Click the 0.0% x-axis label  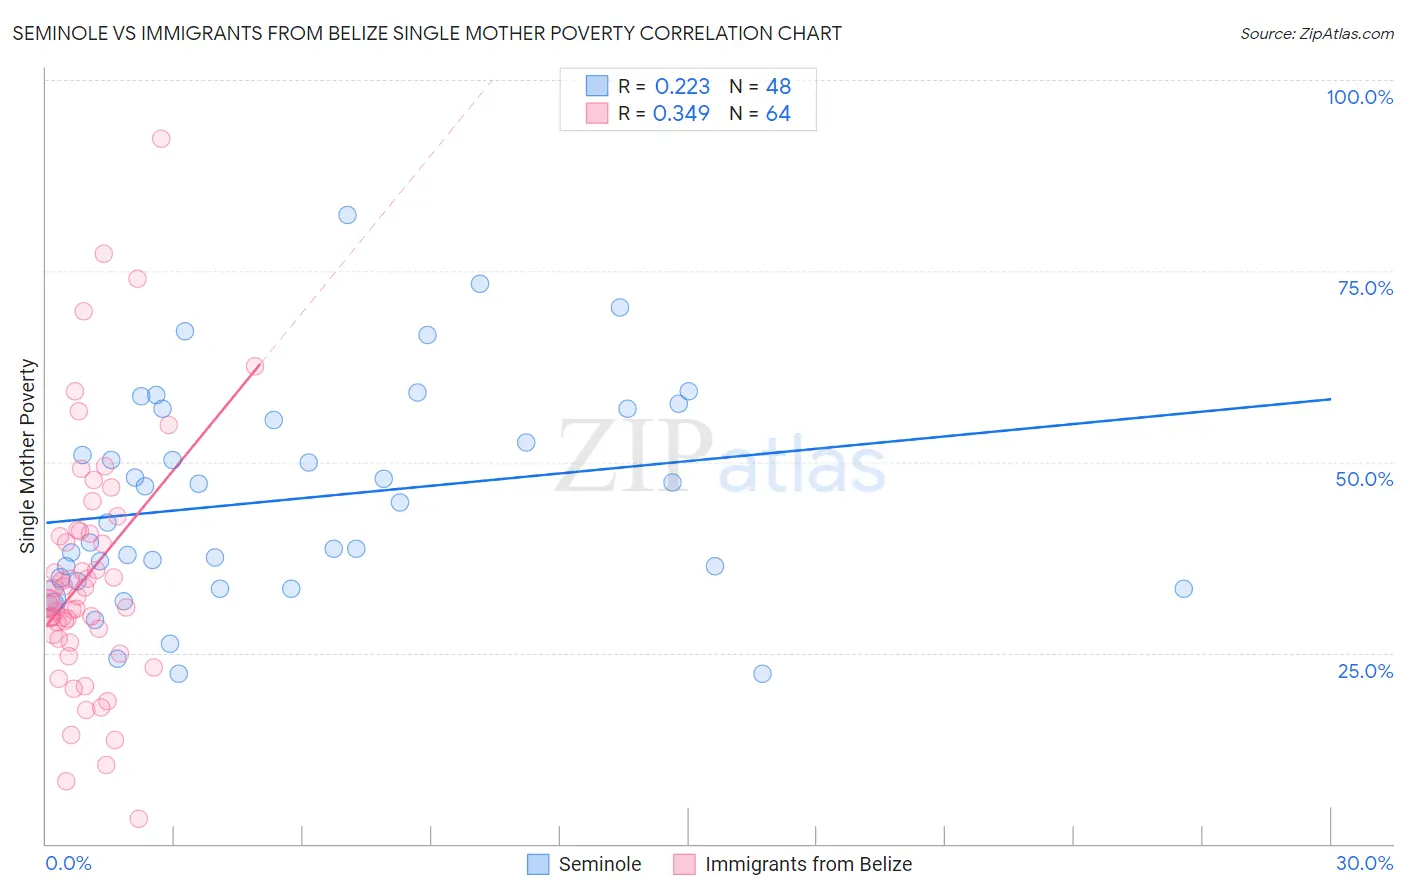tap(68, 863)
